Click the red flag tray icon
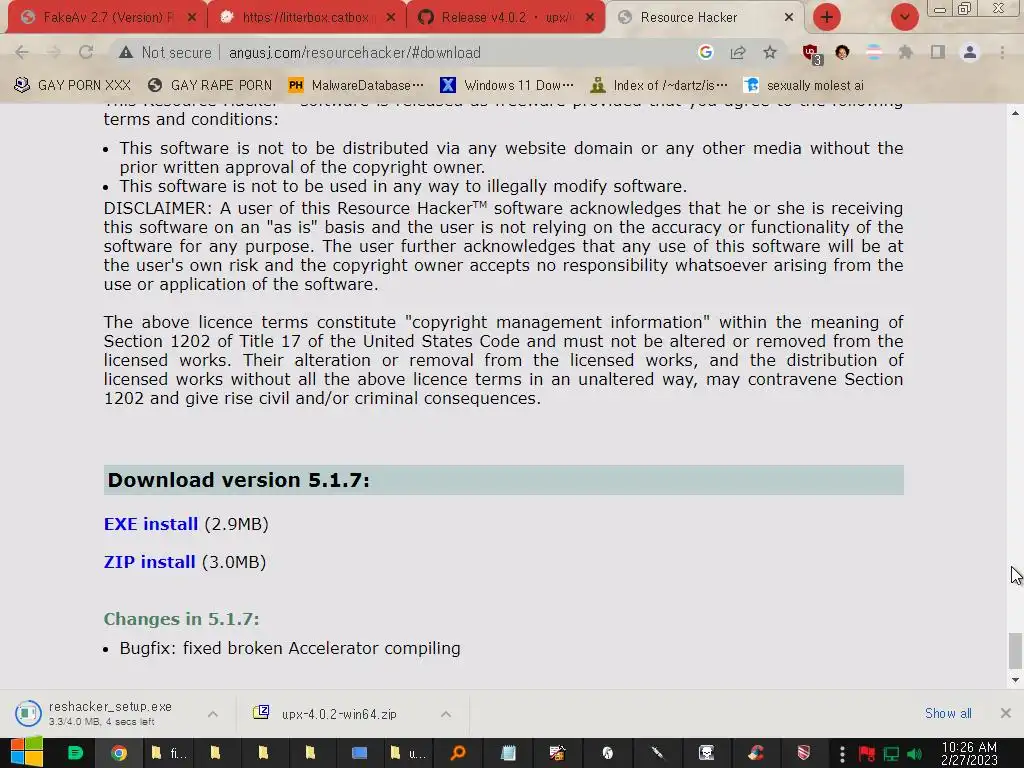Image resolution: width=1024 pixels, height=768 pixels. (867, 754)
